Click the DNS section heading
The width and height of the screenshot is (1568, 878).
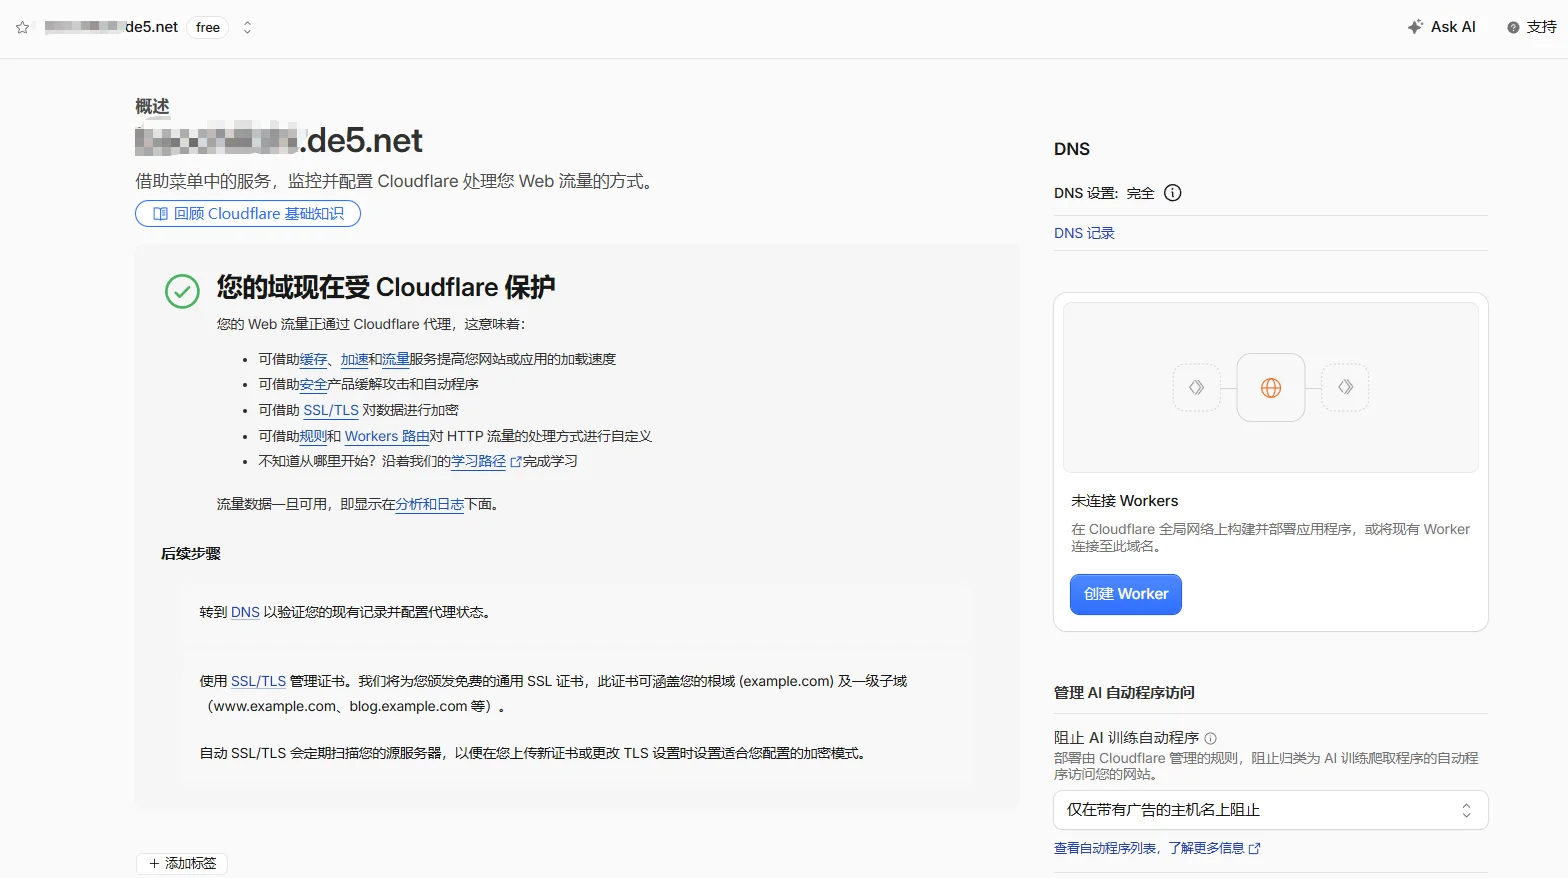click(1072, 149)
